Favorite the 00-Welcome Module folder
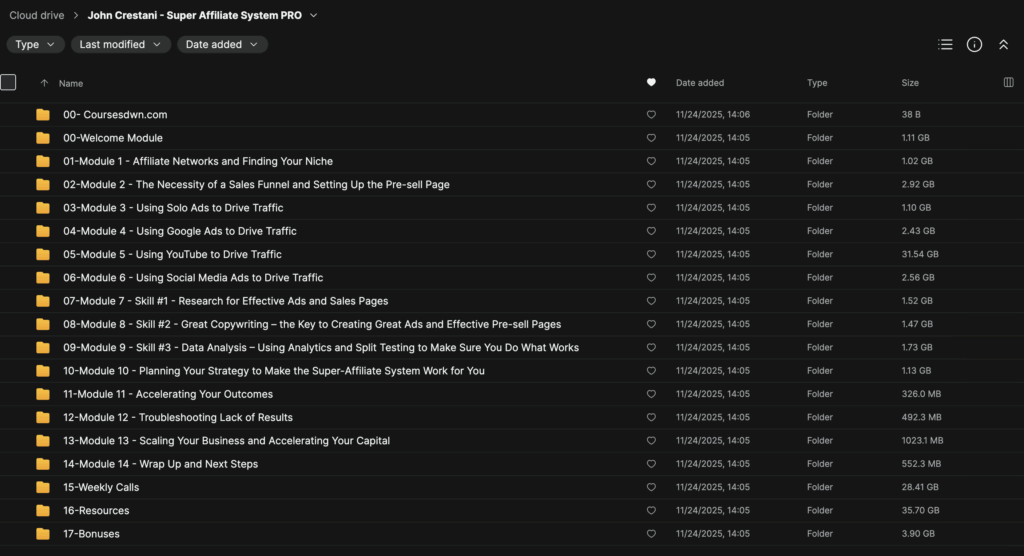Viewport: 1024px width, 556px height. point(651,138)
